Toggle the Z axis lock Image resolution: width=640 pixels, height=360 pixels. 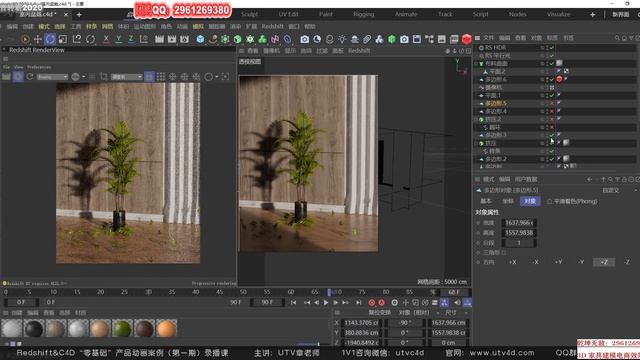[131, 39]
